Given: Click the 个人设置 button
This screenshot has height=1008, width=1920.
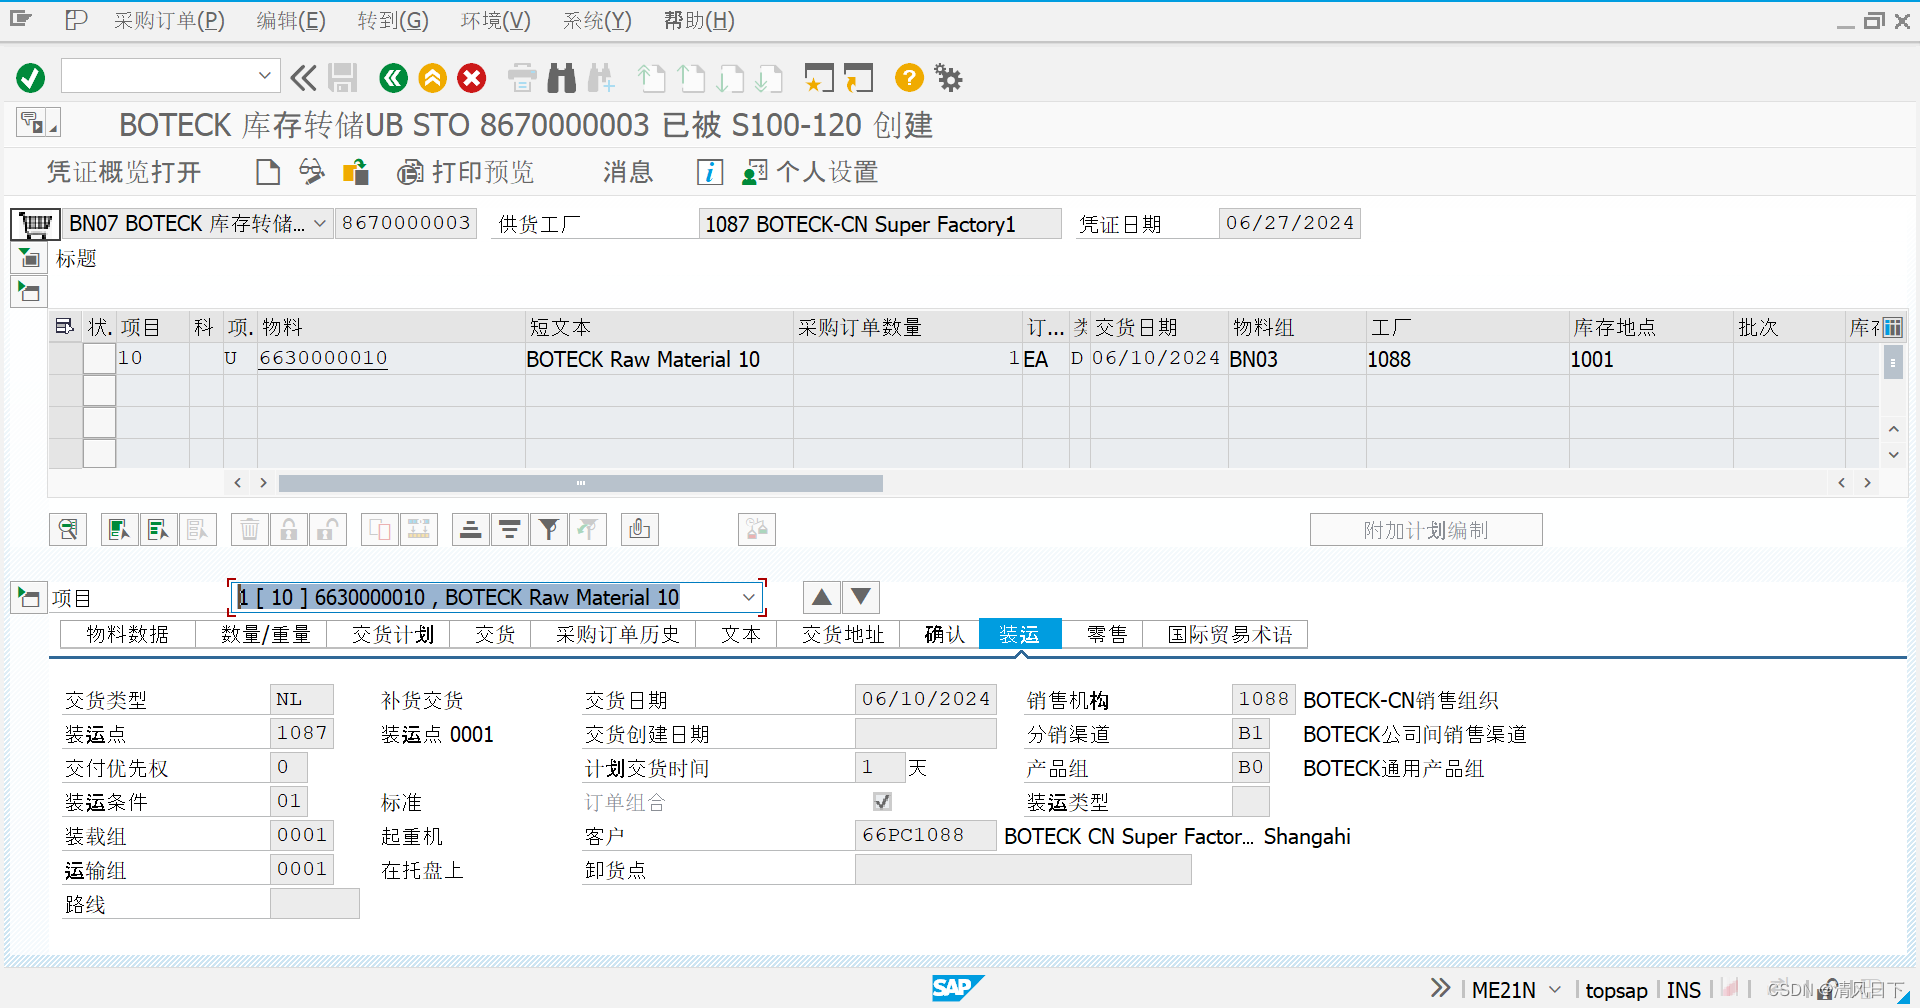Looking at the screenshot, I should (x=810, y=172).
